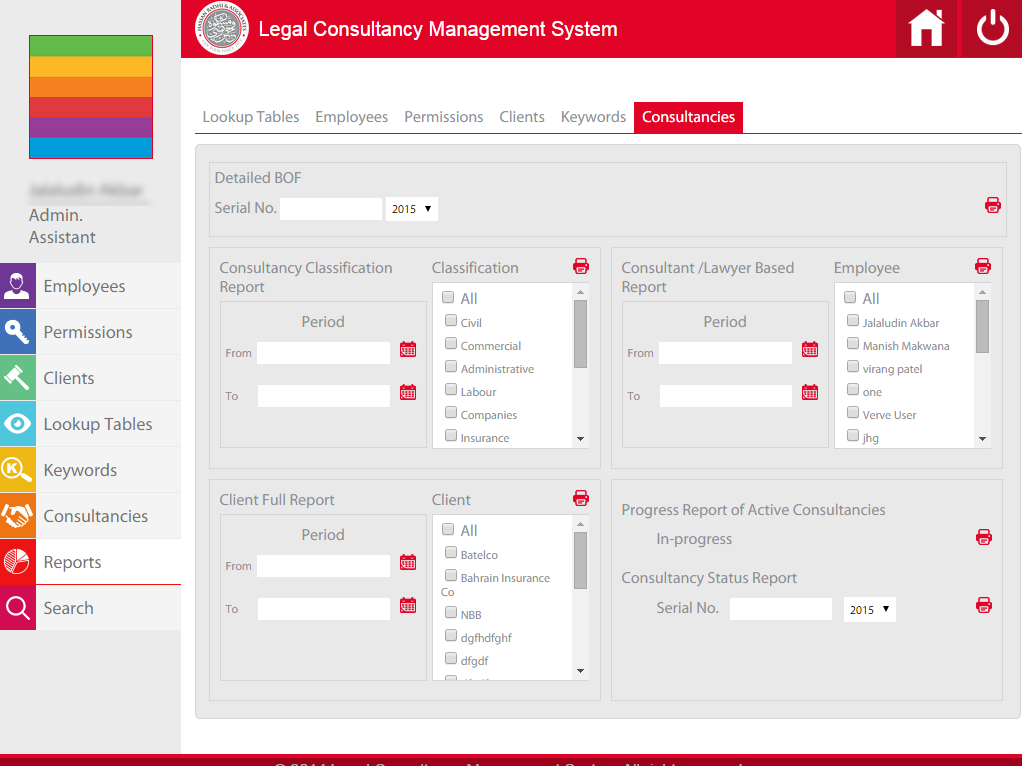Image resolution: width=1022 pixels, height=766 pixels.
Task: Go to Search in the sidebar
Action: pyautogui.click(x=68, y=608)
